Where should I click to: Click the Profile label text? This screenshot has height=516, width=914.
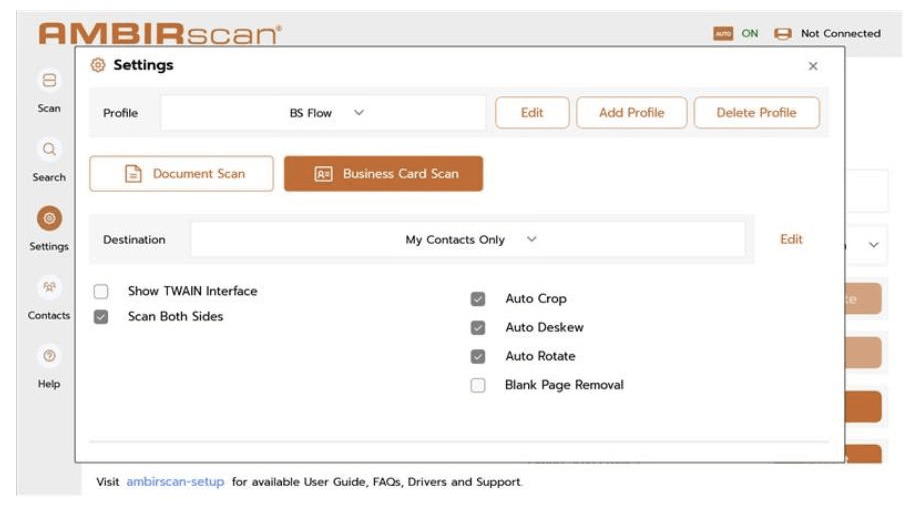(x=121, y=113)
